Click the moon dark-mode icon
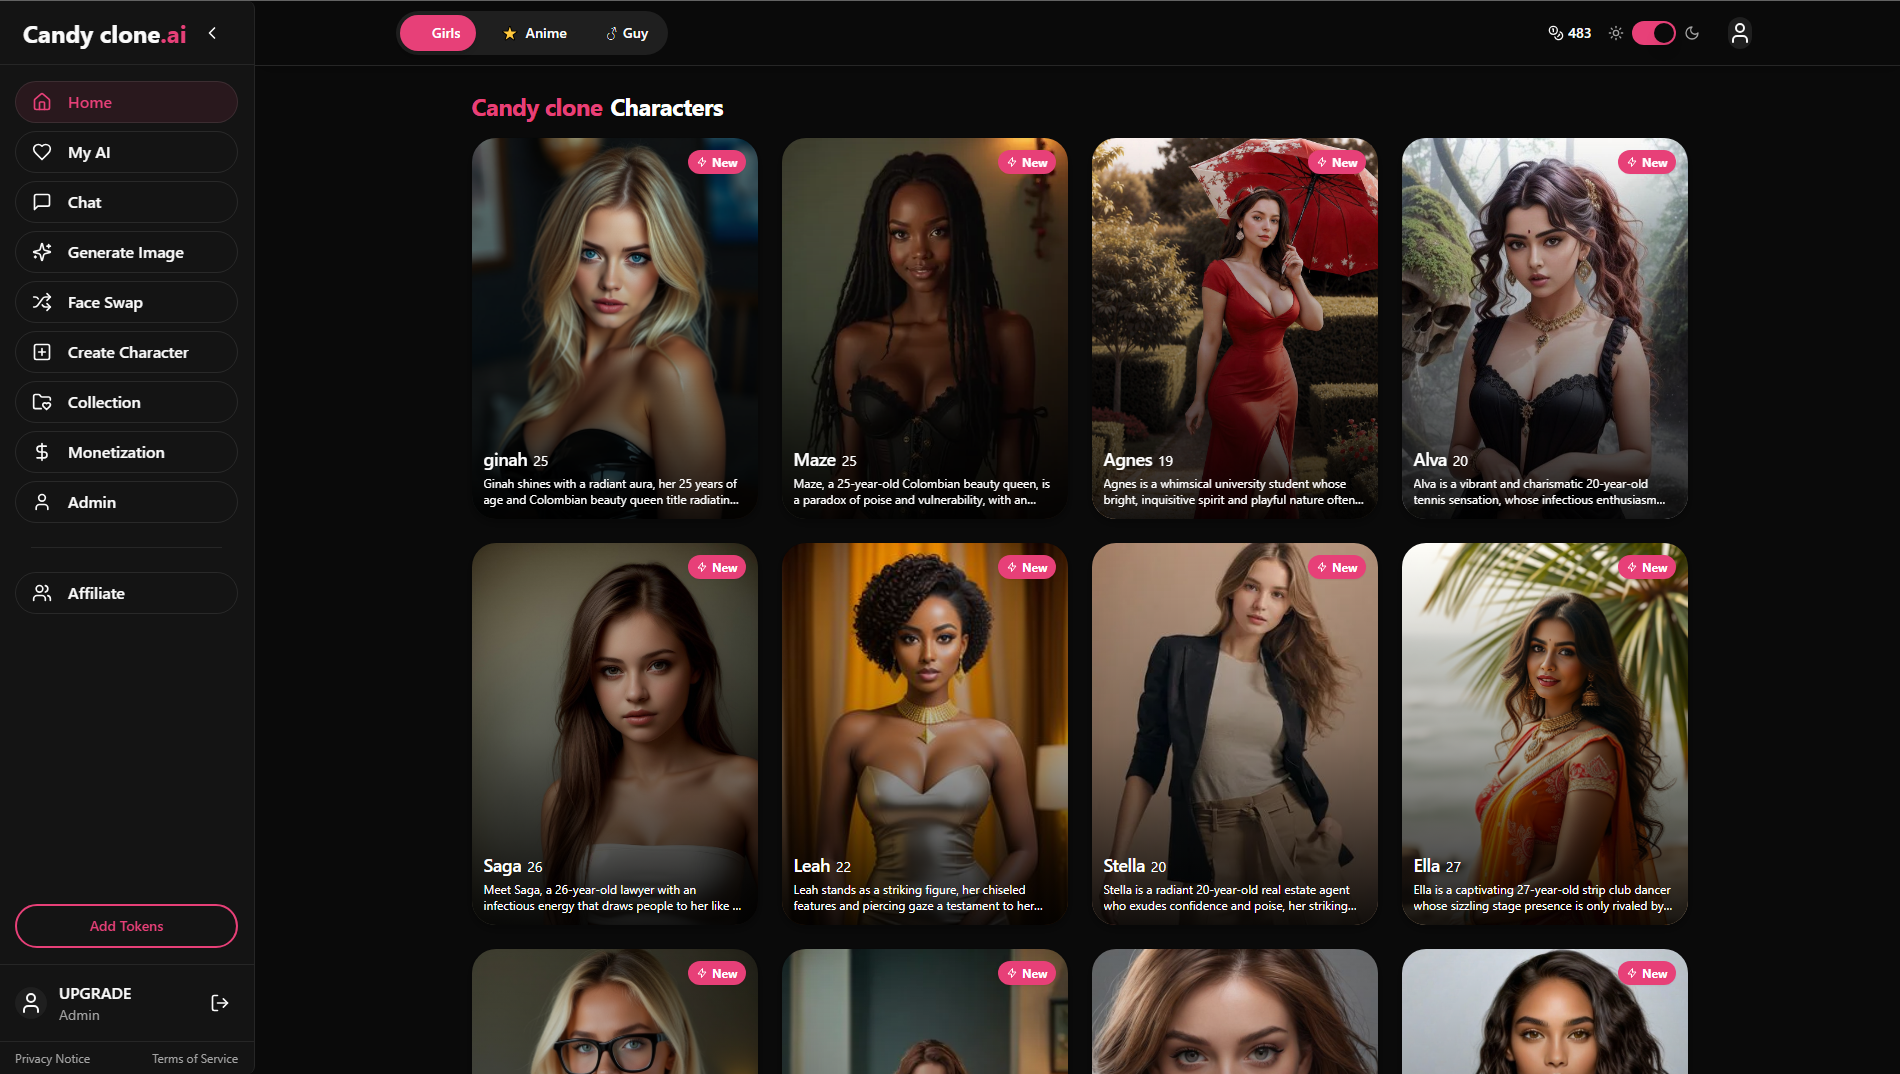Screen dimensions: 1900x1074 pos(1692,33)
